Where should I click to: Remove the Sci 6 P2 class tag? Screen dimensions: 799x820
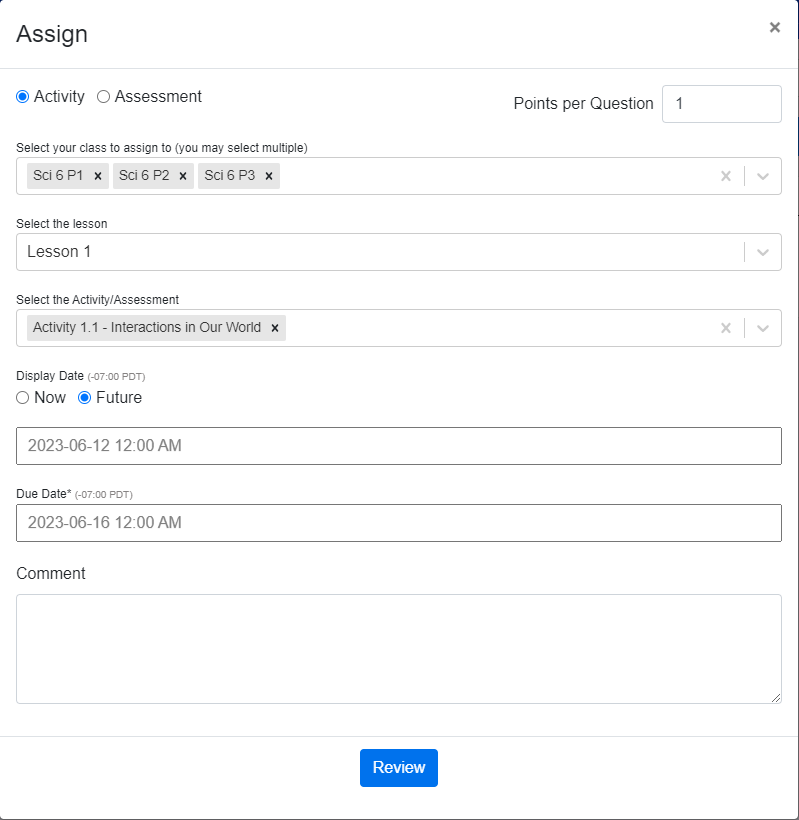tap(181, 175)
